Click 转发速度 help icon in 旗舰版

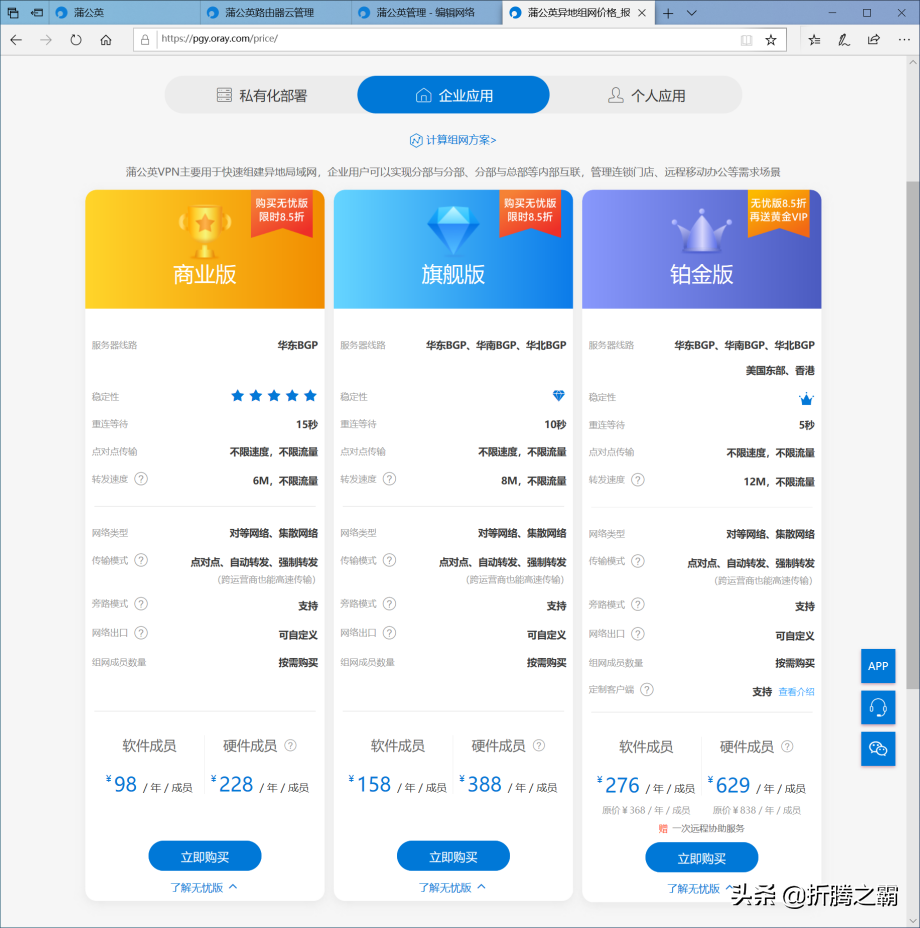[390, 479]
